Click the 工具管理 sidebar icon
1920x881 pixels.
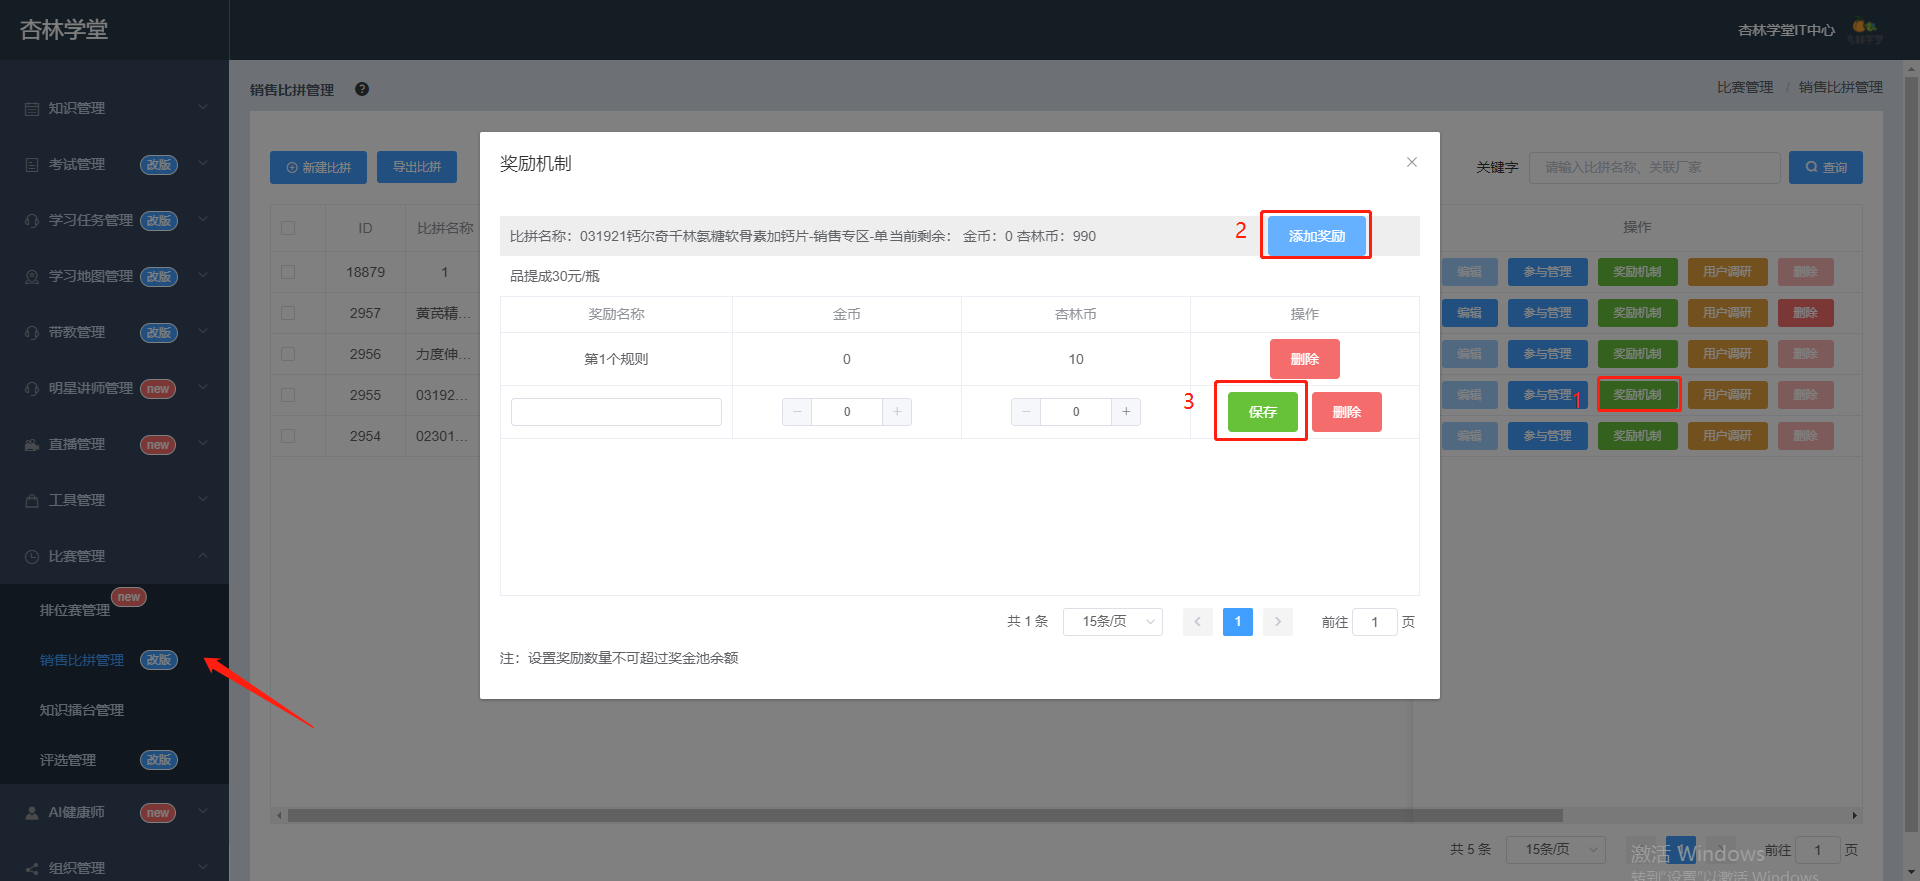click(x=32, y=500)
